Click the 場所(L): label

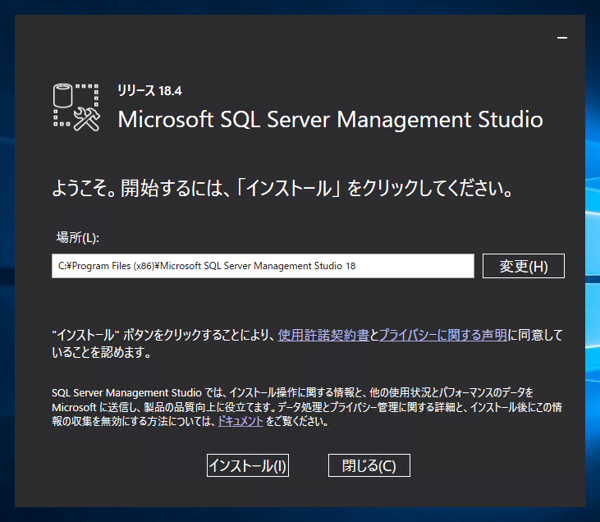[78, 238]
